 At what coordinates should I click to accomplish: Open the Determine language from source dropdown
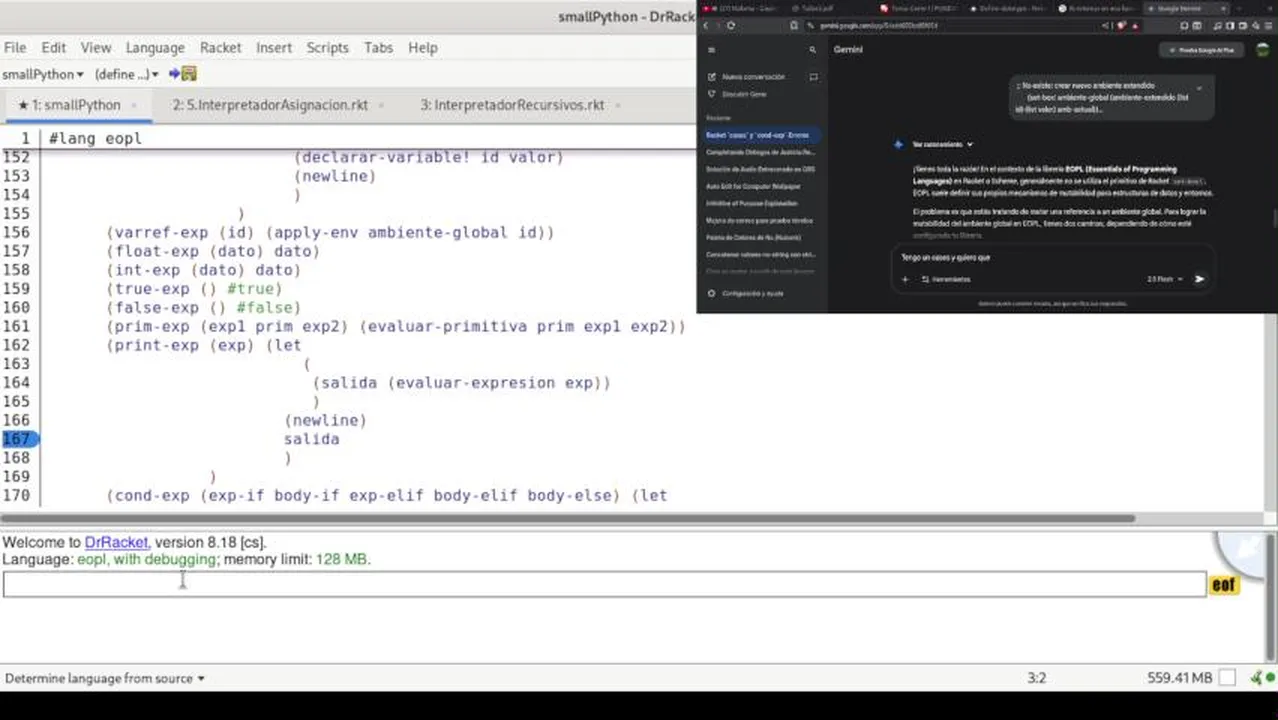104,678
